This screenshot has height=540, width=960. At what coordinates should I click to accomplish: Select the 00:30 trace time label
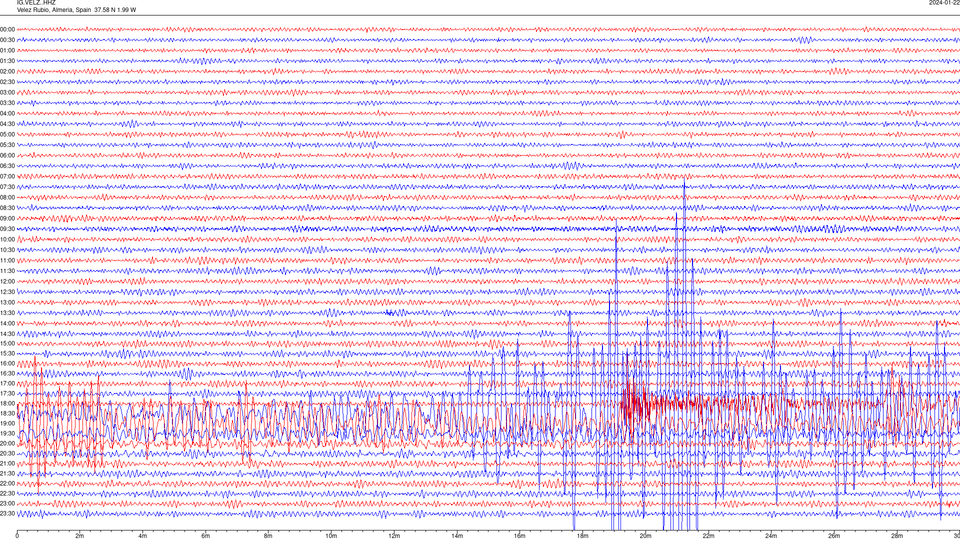(x=7, y=40)
